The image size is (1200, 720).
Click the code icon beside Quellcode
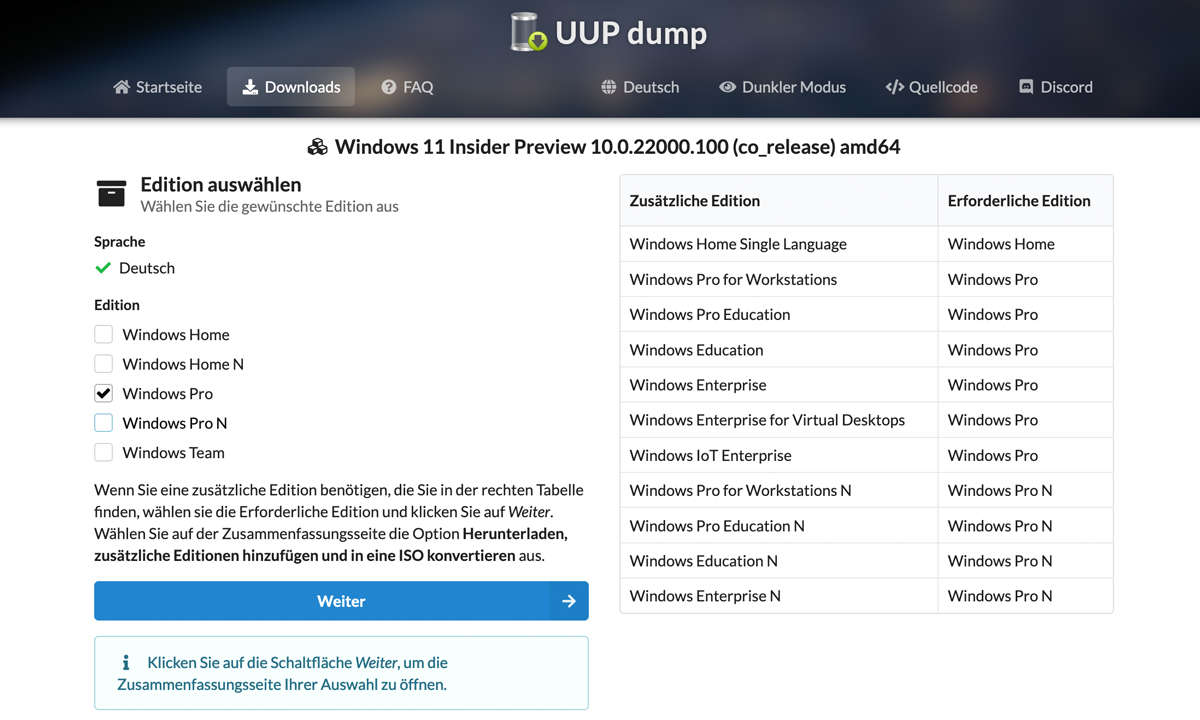[x=895, y=87]
